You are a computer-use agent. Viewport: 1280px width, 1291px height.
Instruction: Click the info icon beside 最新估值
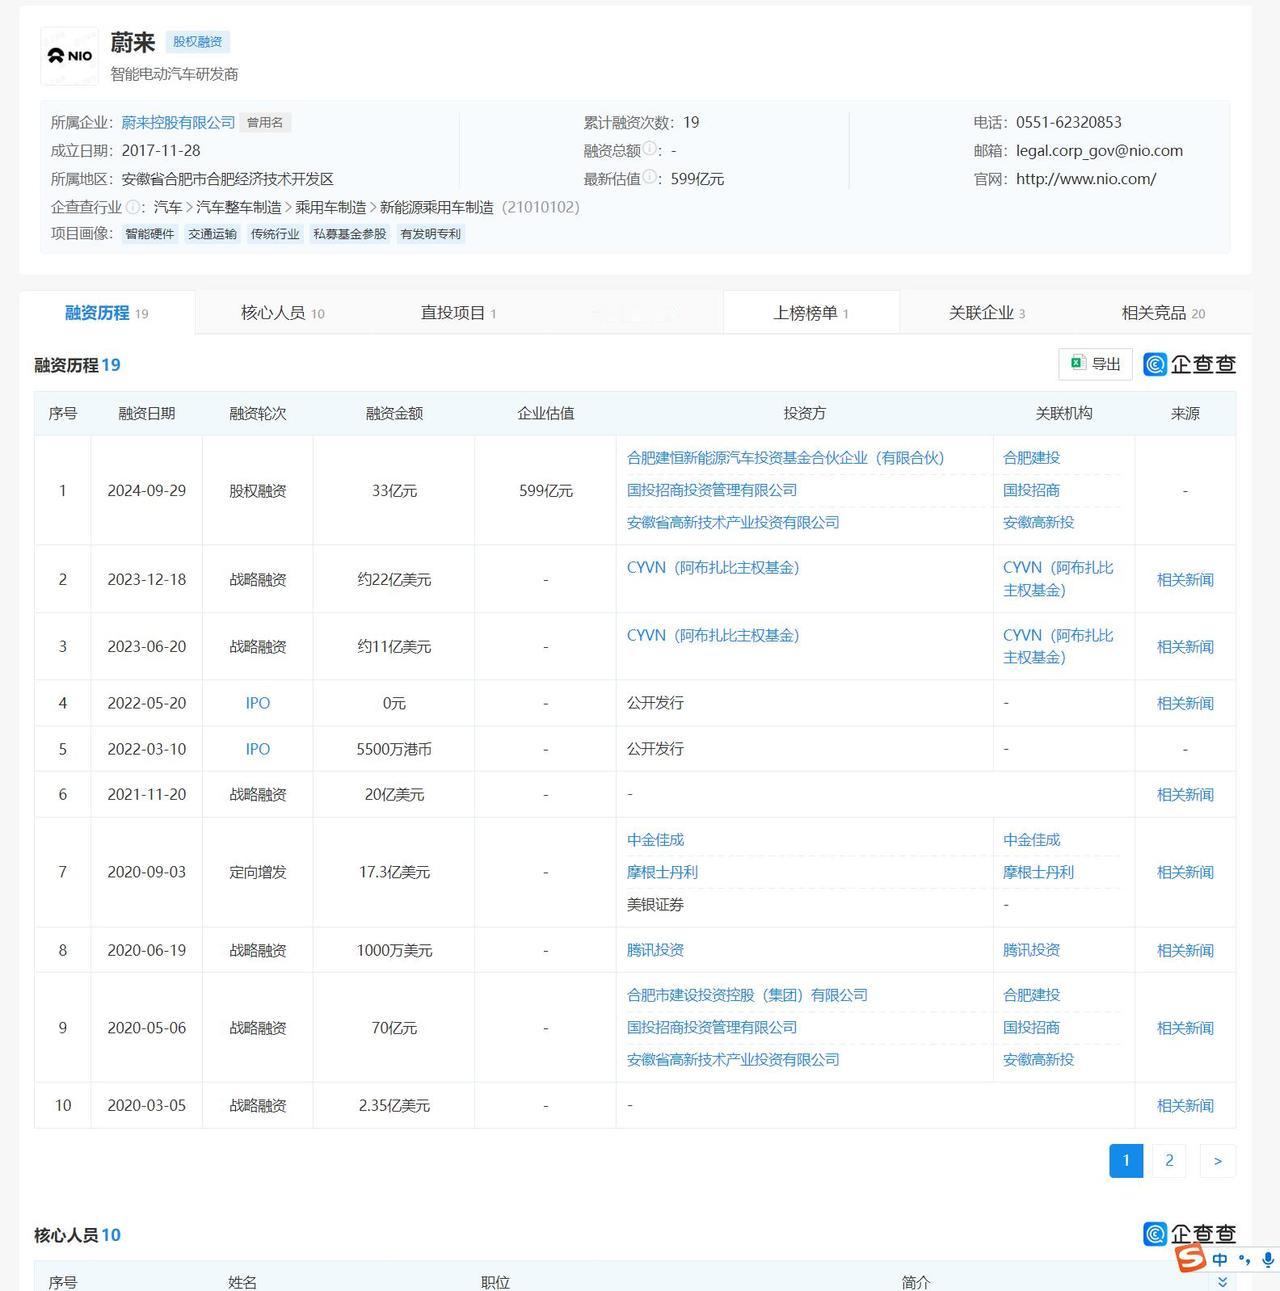650,177
